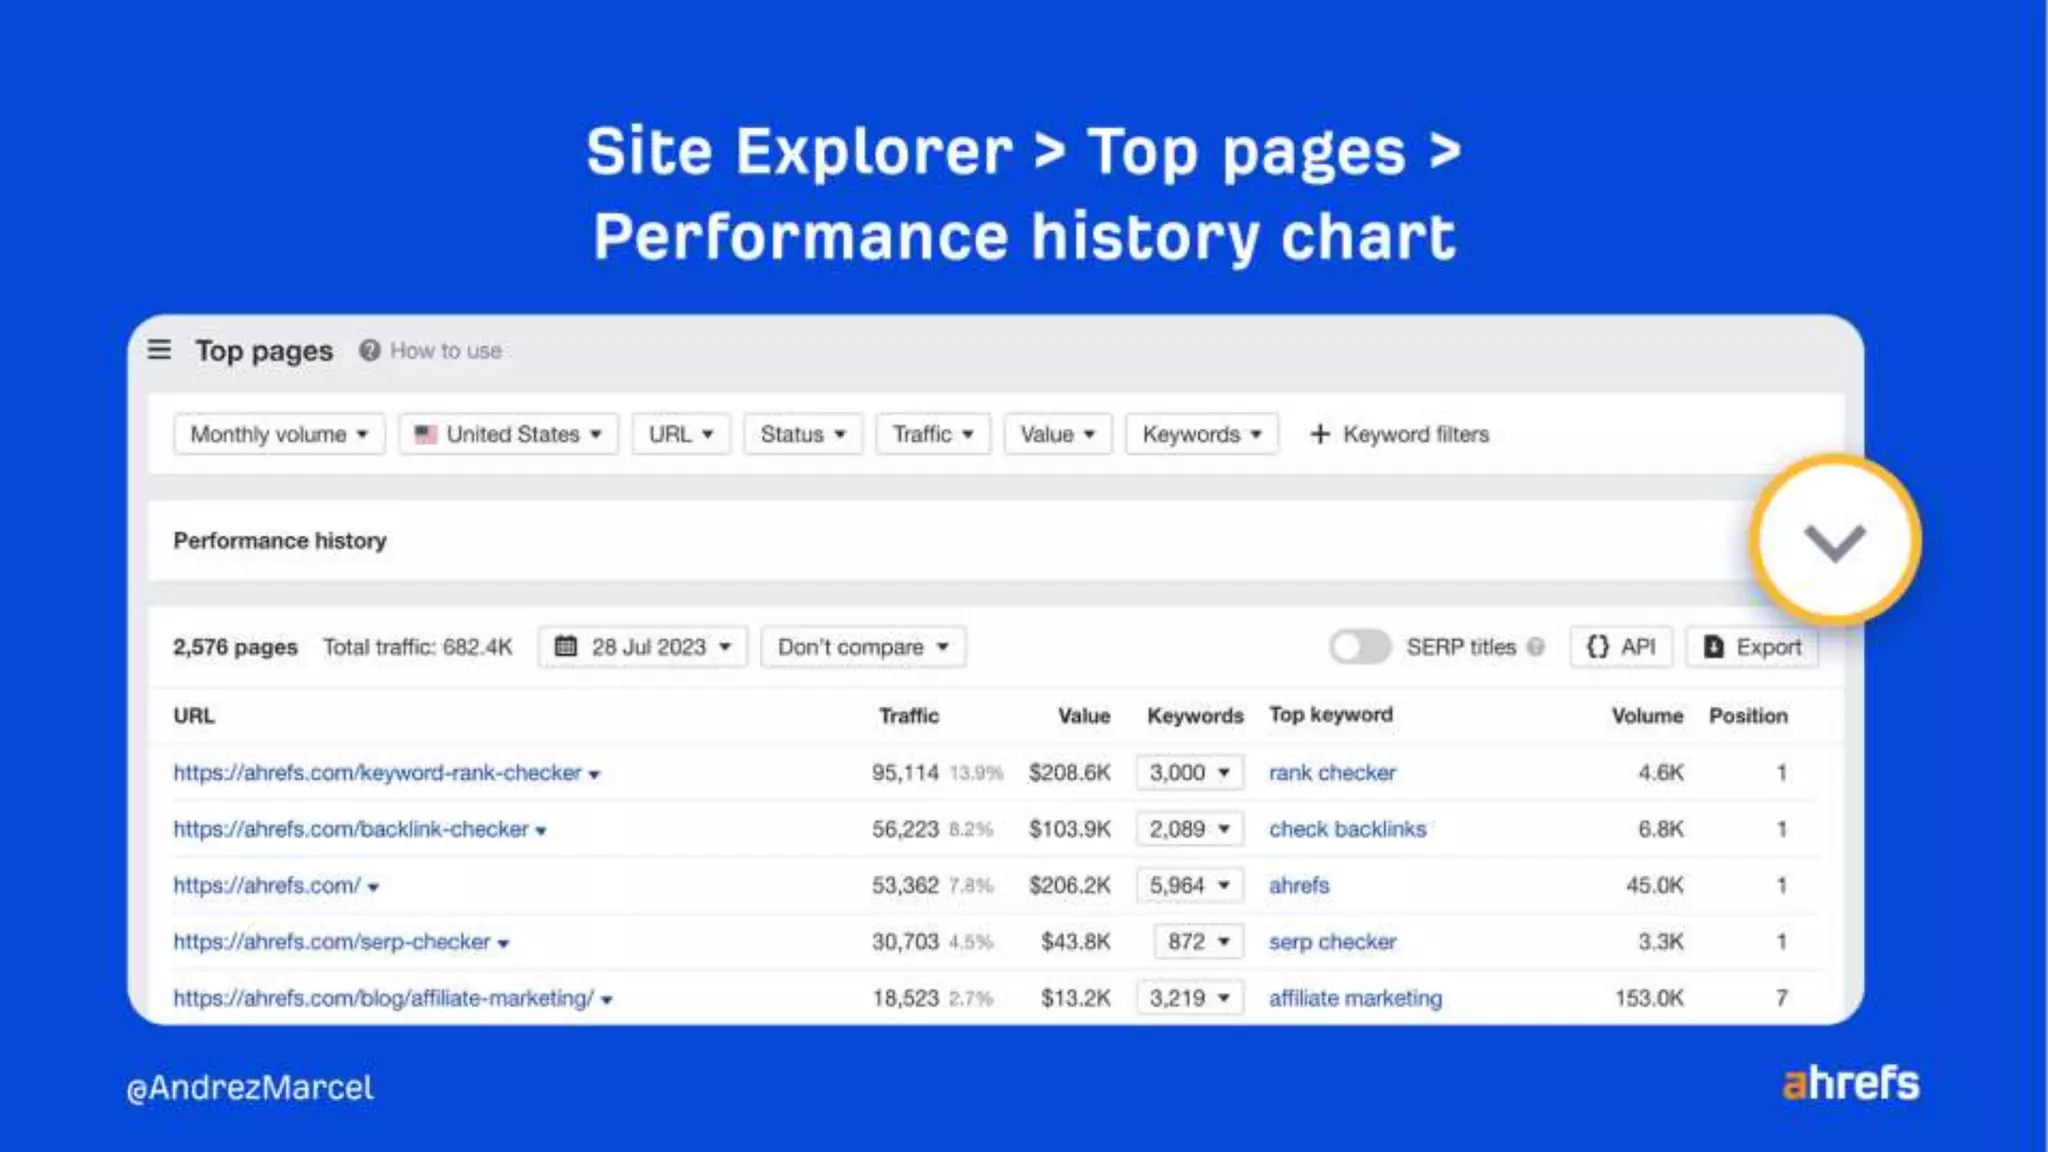Expand the 2,089 keywords dropdown
2048x1152 pixels.
[1190, 829]
